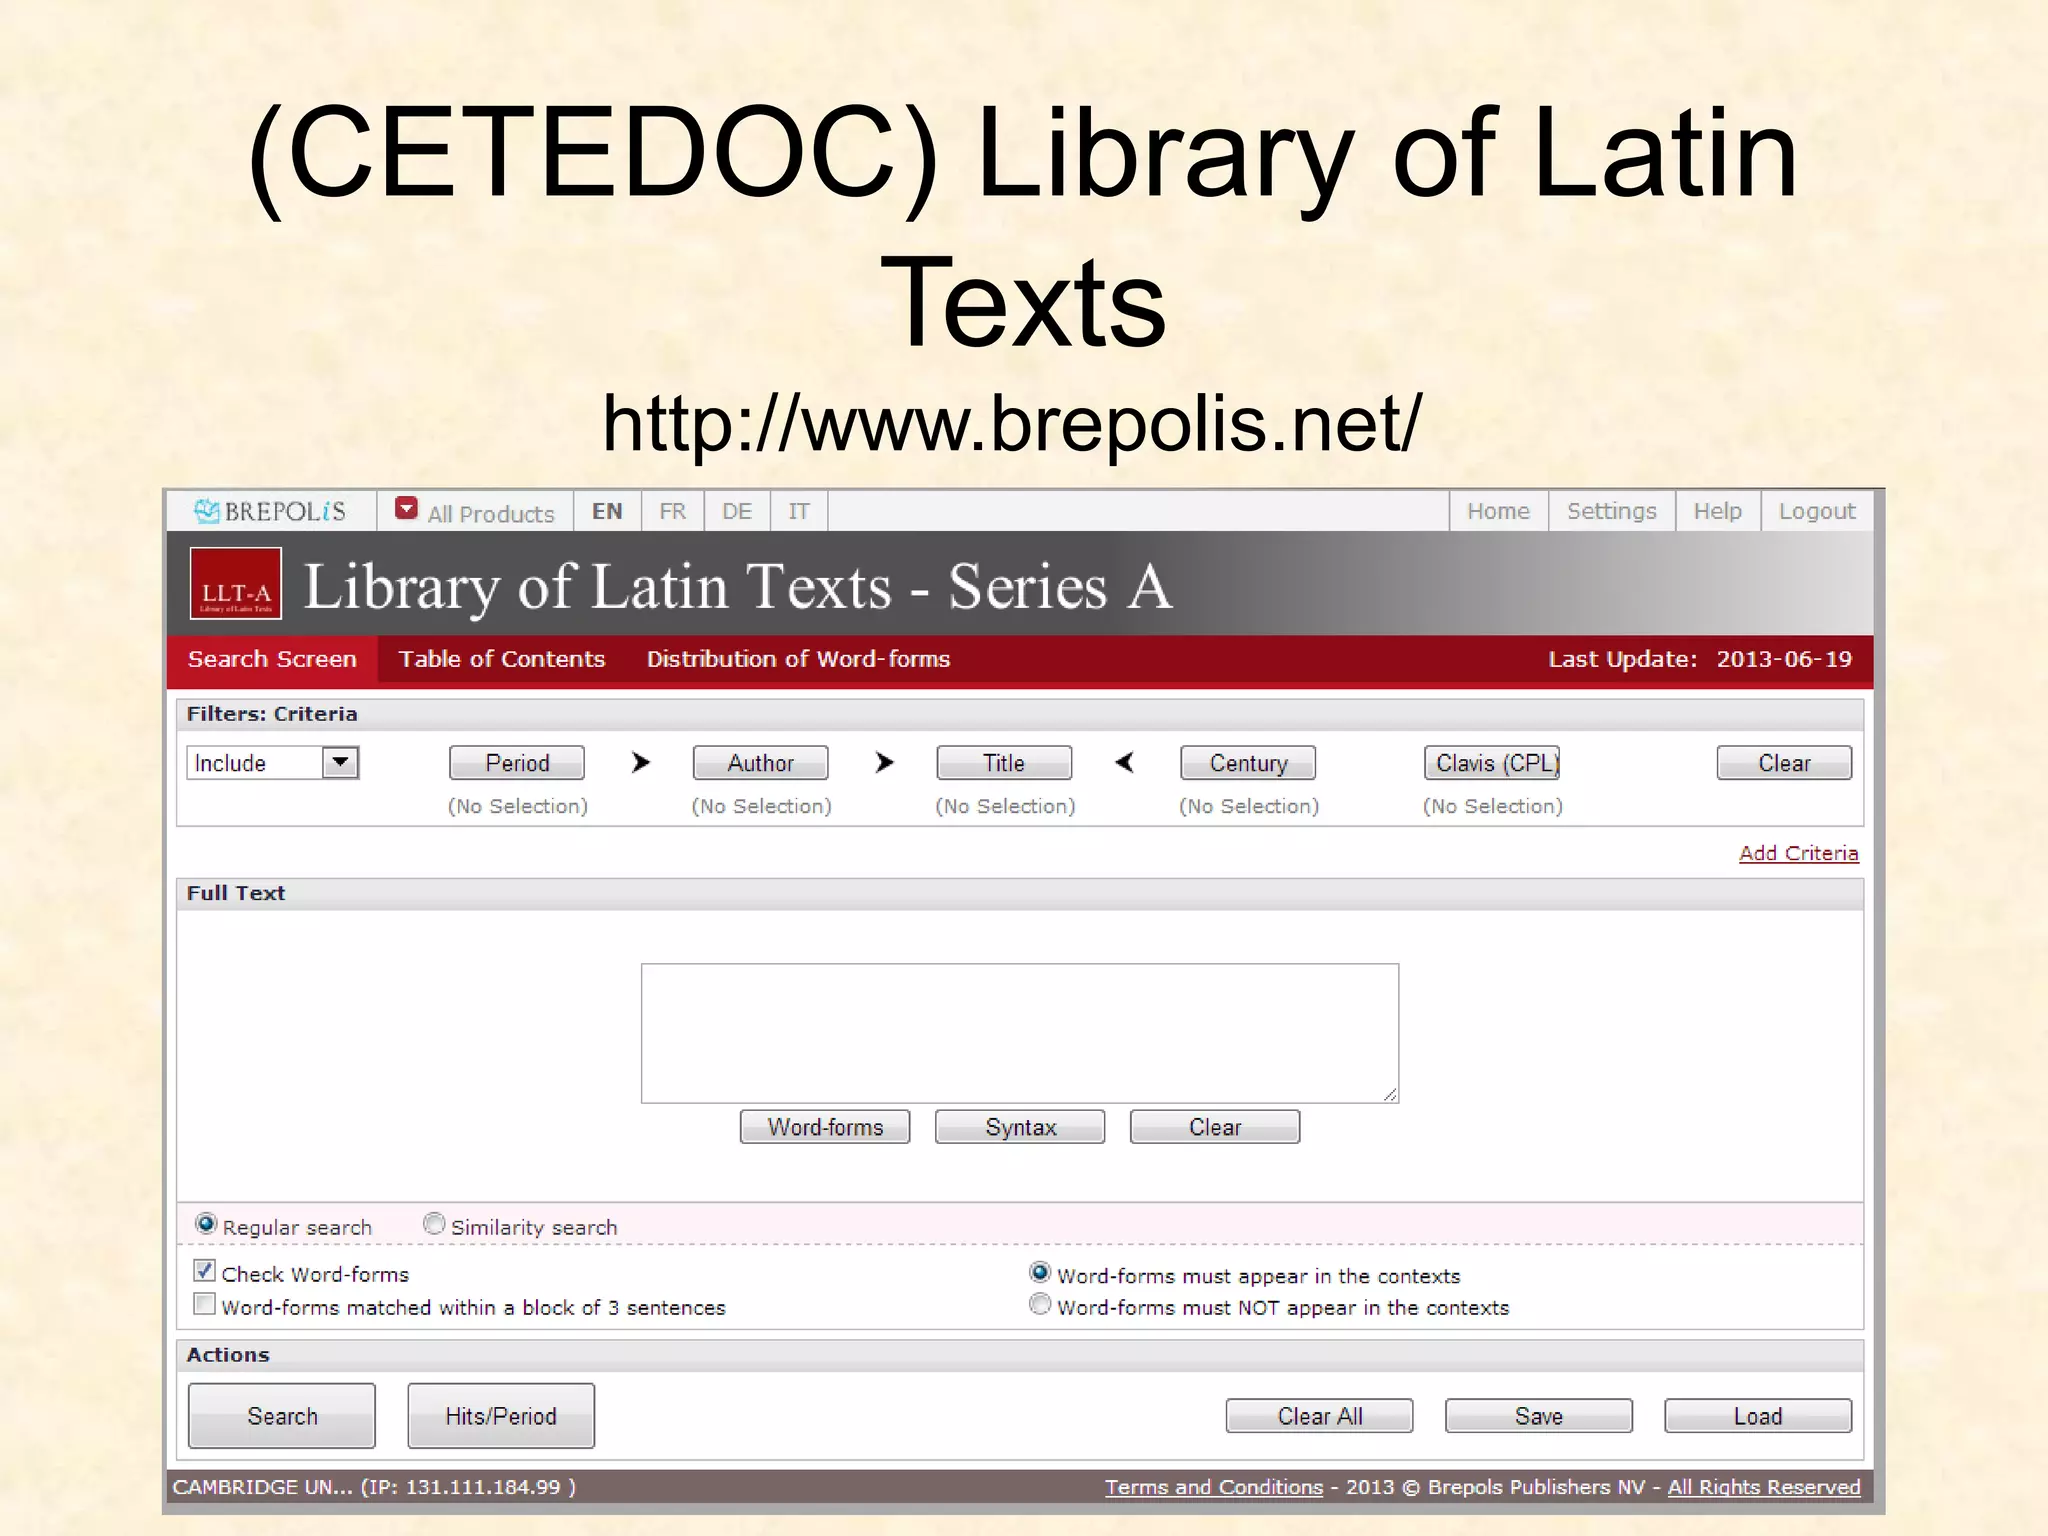Image resolution: width=2048 pixels, height=1536 pixels.
Task: Switch language to FR
Action: coord(673,511)
